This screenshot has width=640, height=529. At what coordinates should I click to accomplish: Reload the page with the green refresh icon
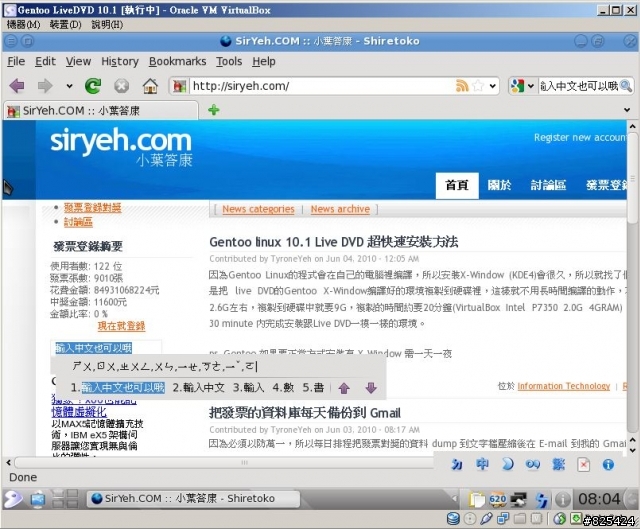pyautogui.click(x=93, y=86)
